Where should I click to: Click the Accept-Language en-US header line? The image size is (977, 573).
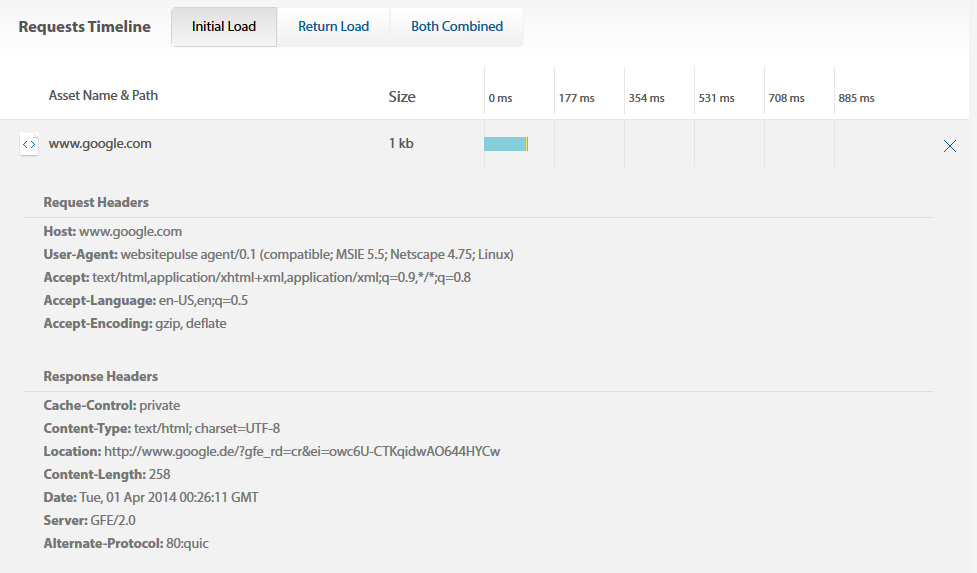point(146,301)
